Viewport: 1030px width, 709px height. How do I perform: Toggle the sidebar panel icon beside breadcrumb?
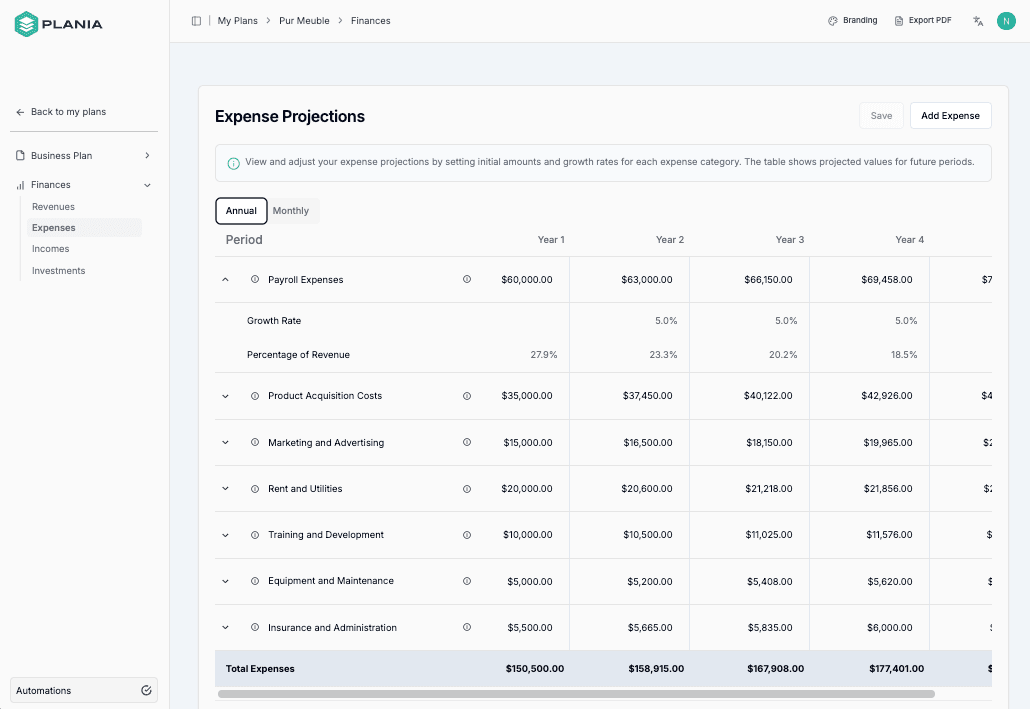pos(196,20)
